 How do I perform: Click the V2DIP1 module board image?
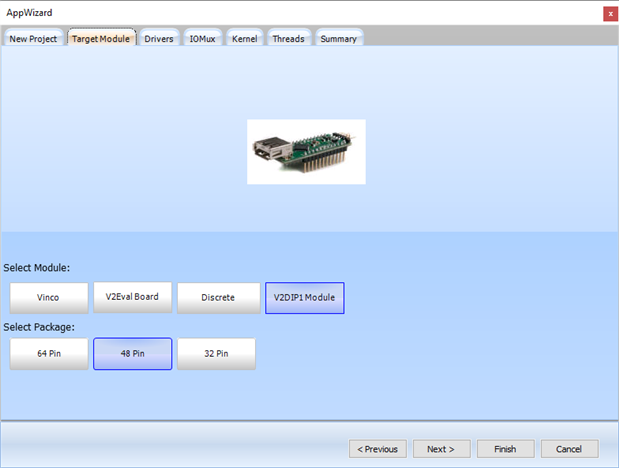click(x=306, y=152)
